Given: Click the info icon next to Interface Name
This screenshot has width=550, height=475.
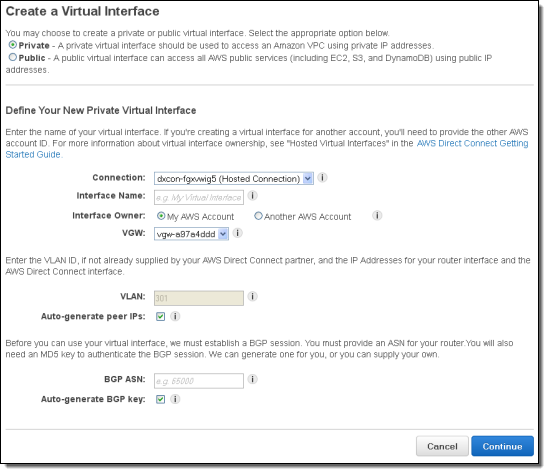Looking at the screenshot, I should (252, 195).
